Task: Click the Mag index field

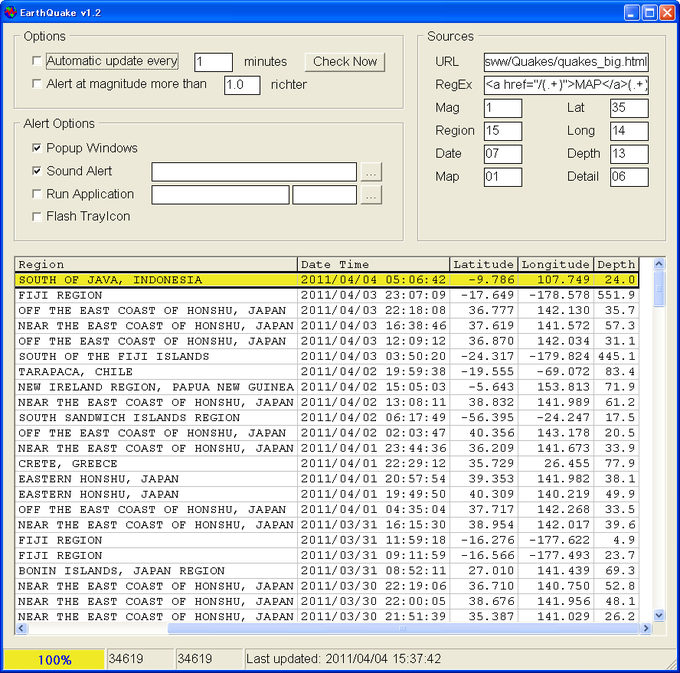Action: tap(503, 108)
